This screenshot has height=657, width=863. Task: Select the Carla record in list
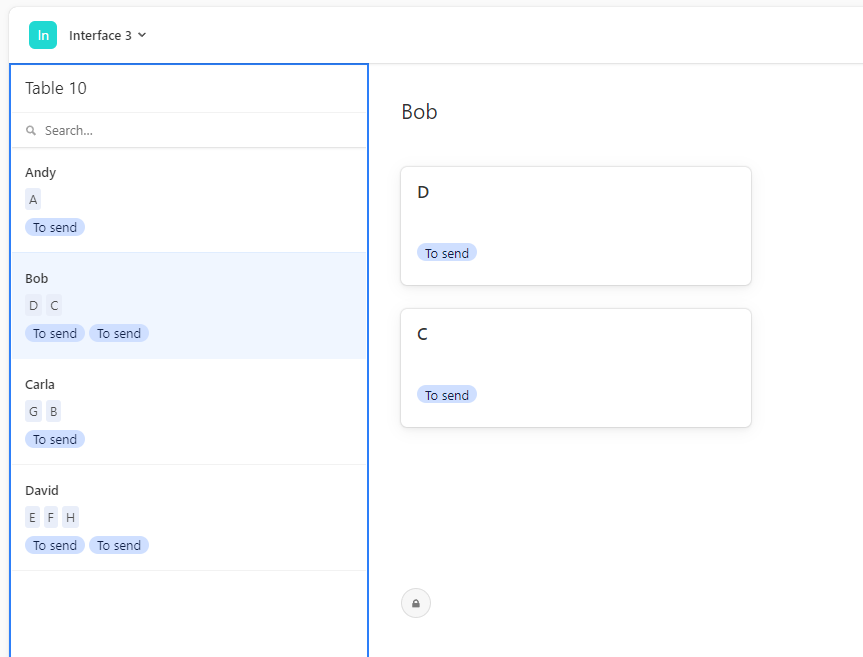pyautogui.click(x=189, y=412)
